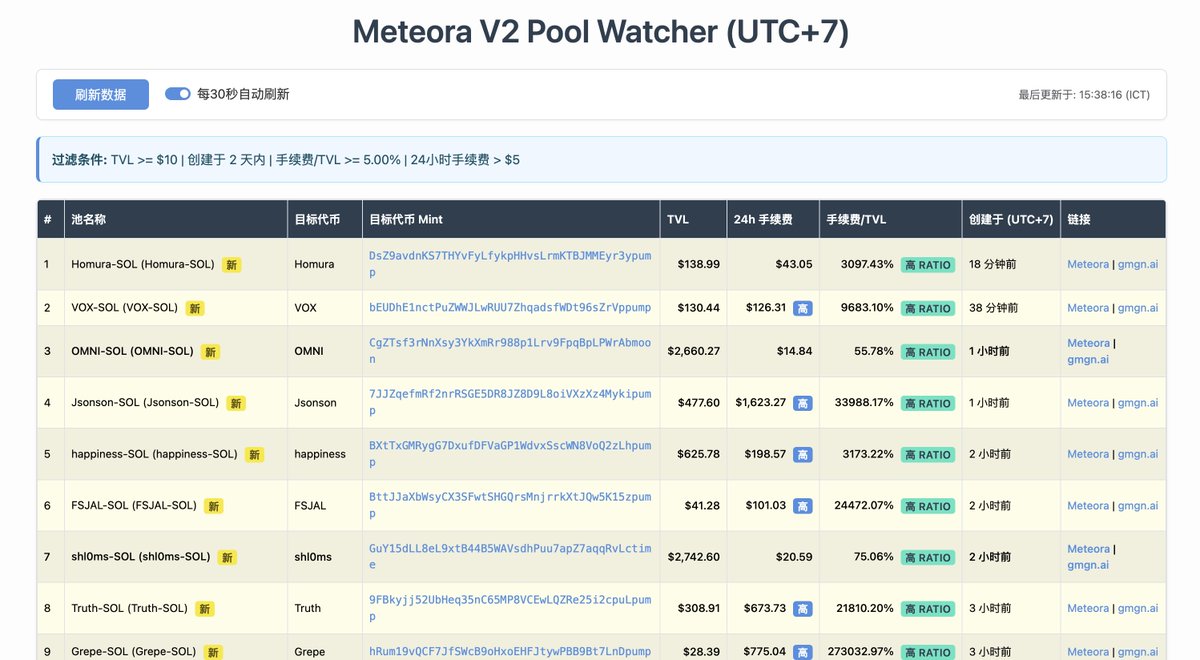Click the OMNI mint address CgZTsf3rNnXsy3...
Image resolution: width=1200 pixels, height=660 pixels.
pyautogui.click(x=510, y=350)
